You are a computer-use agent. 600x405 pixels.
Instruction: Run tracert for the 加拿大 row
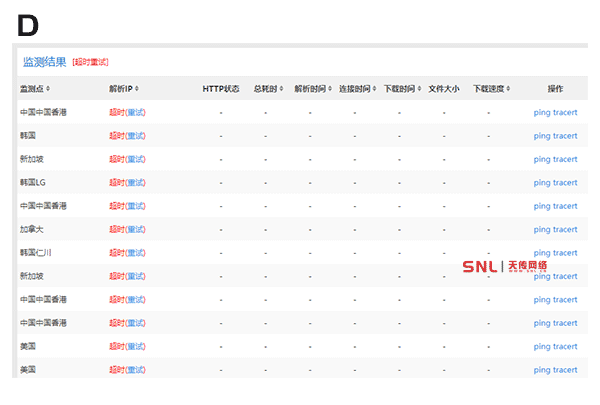(x=565, y=229)
